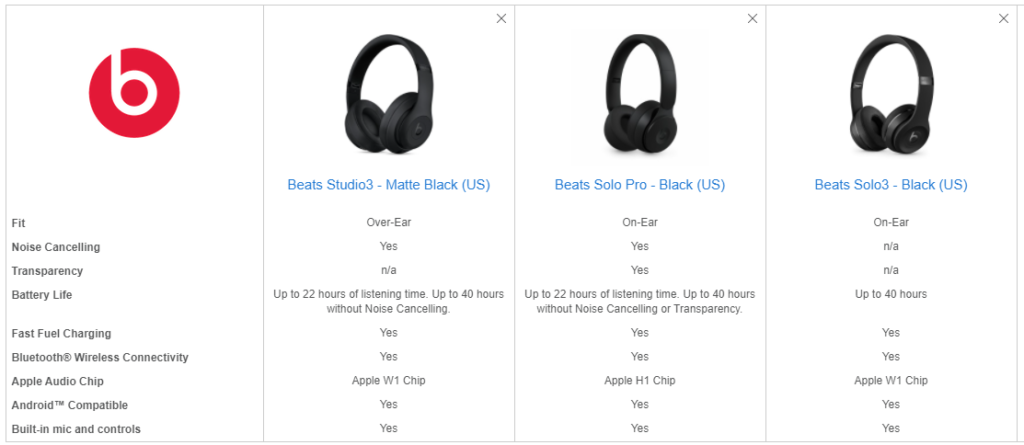The width and height of the screenshot is (1024, 445).
Task: Click the Beats Solo3 headphone image
Action: 891,95
